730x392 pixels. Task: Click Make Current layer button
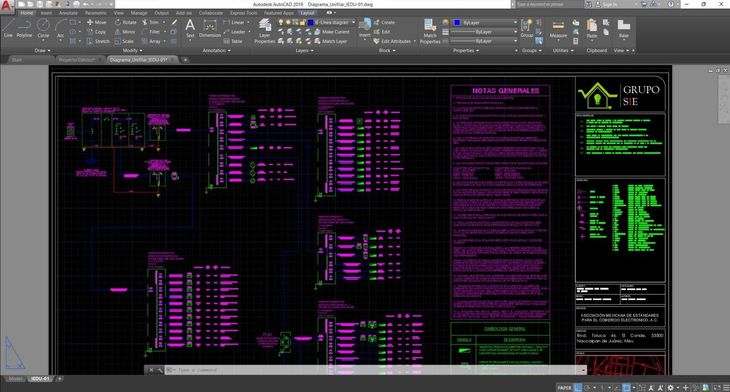coord(331,32)
